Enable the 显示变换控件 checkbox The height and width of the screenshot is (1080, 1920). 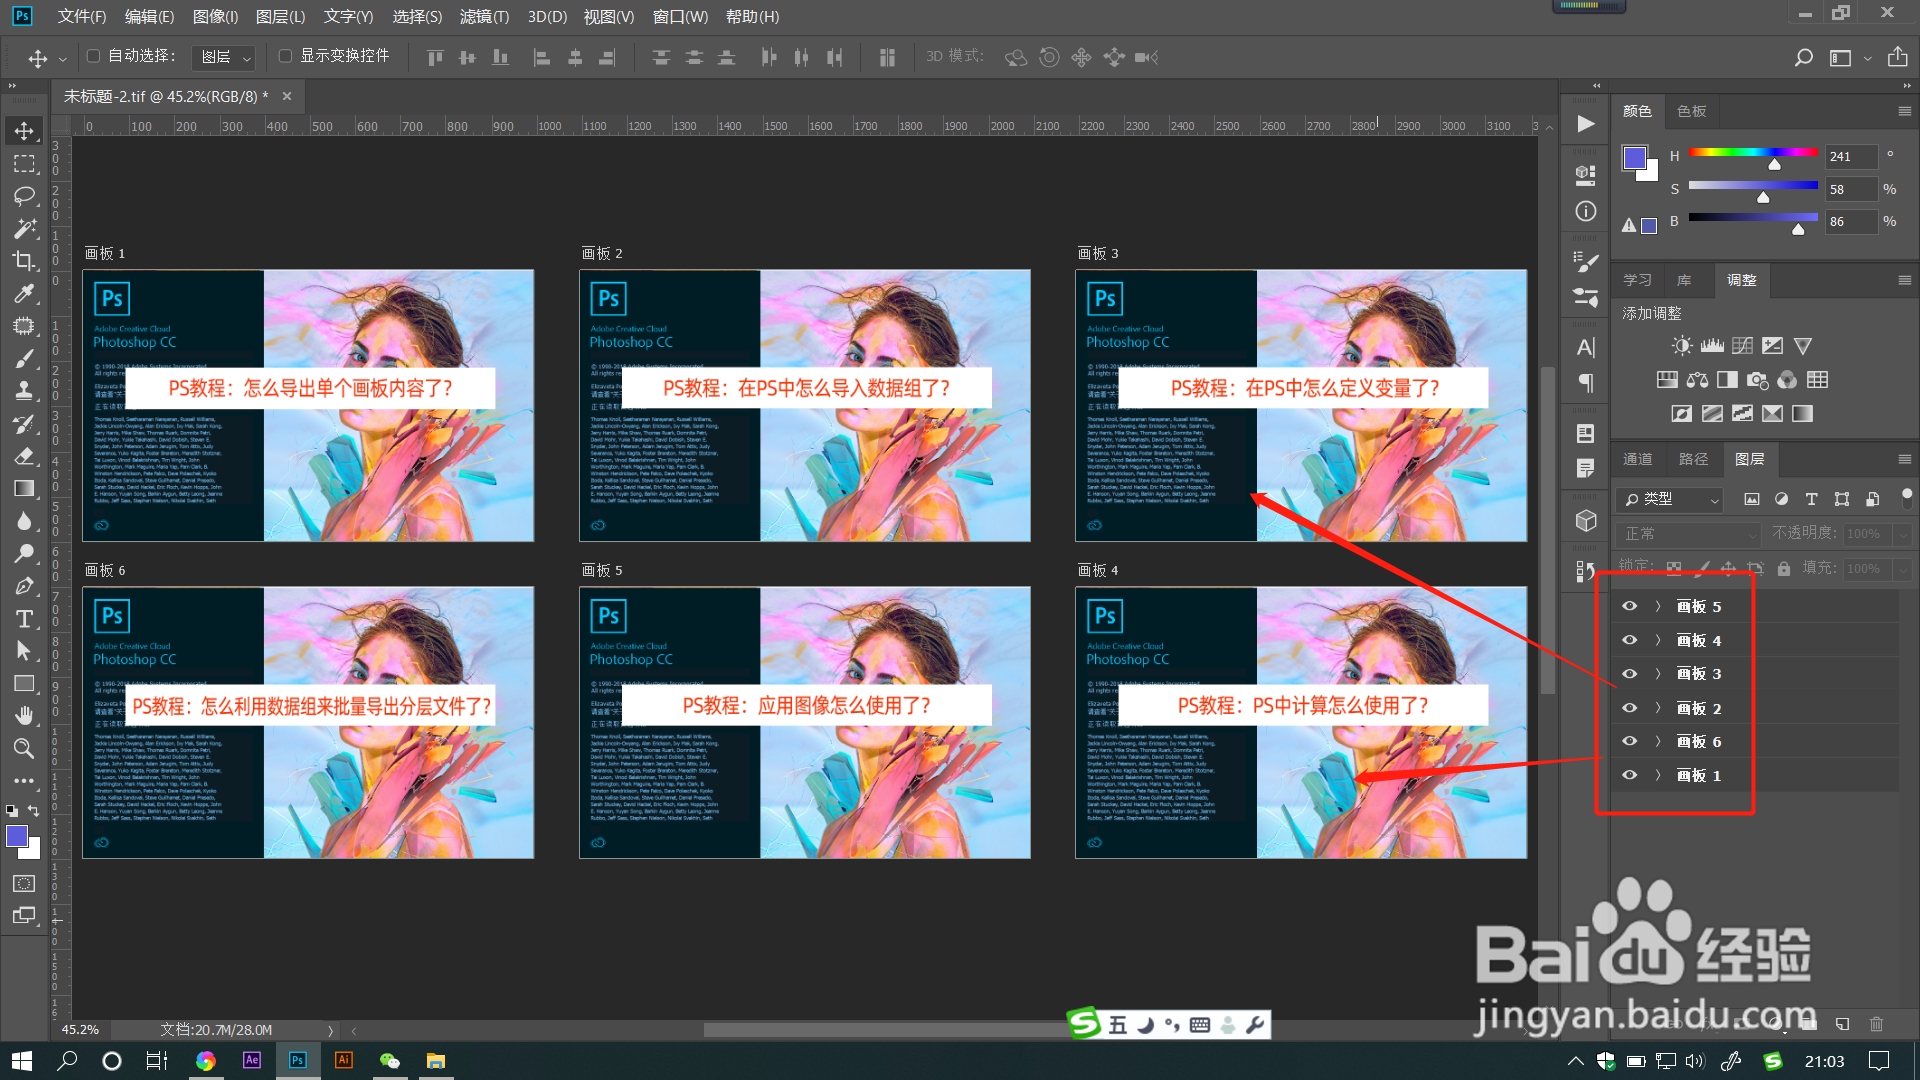(x=286, y=56)
